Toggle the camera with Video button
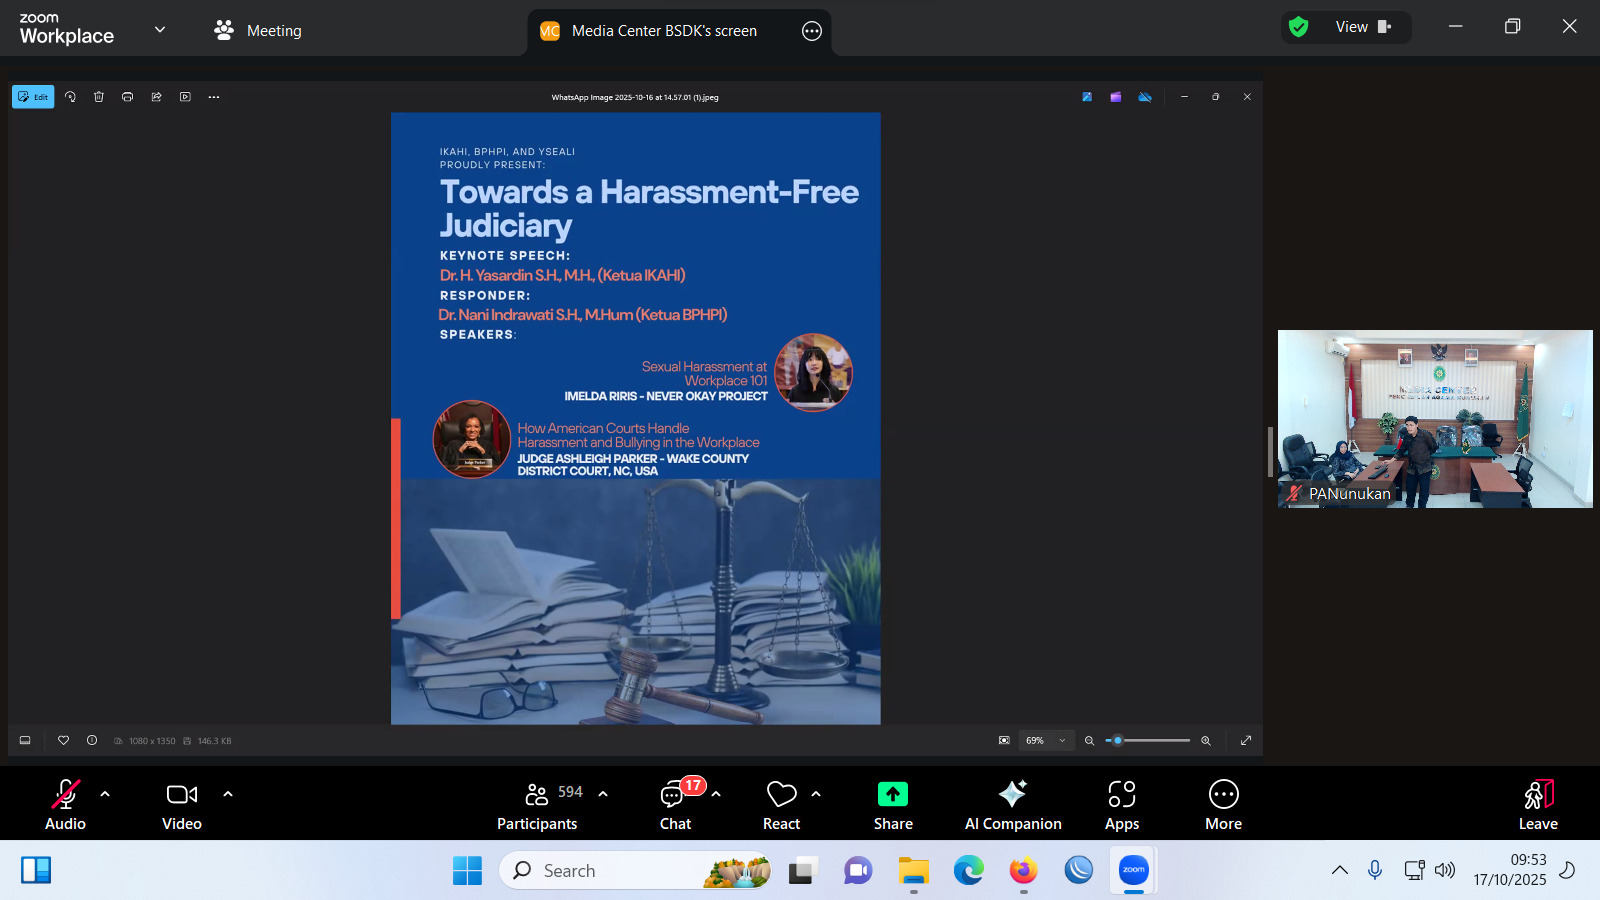 click(x=181, y=805)
